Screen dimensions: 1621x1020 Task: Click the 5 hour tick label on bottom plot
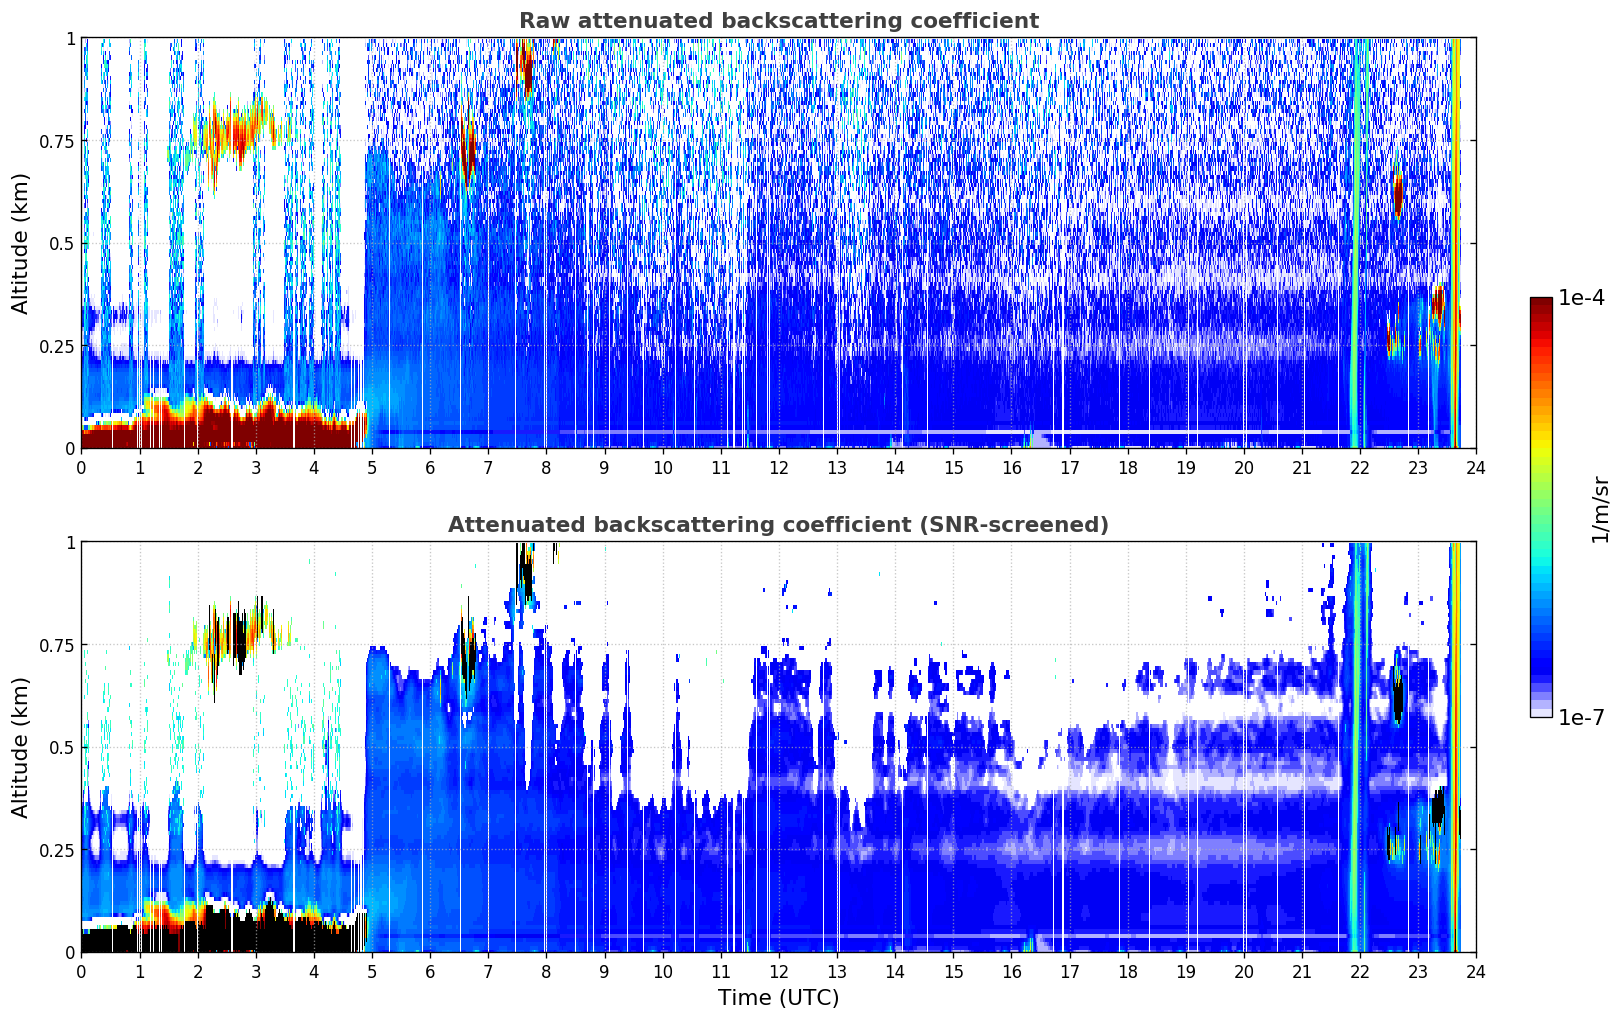point(372,971)
